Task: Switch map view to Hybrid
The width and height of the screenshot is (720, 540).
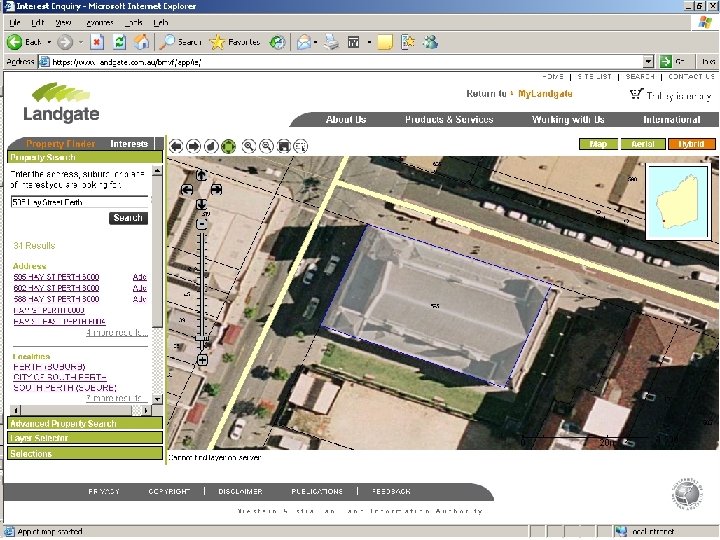Action: 691,144
